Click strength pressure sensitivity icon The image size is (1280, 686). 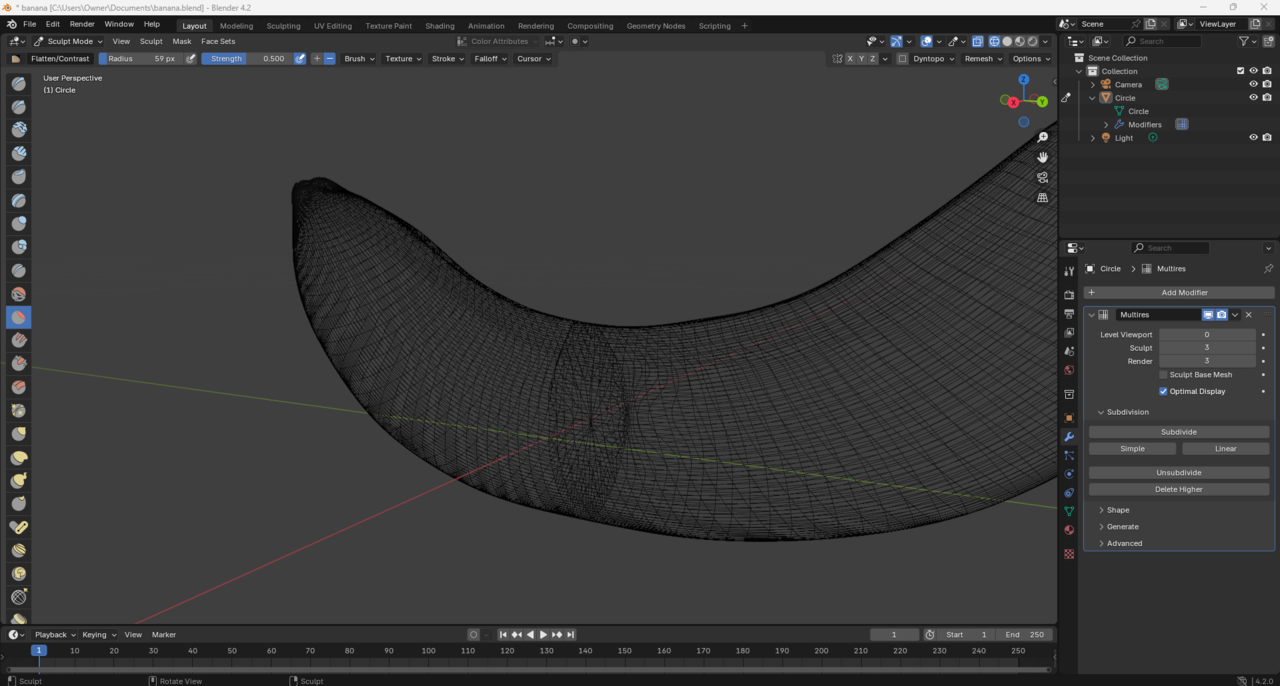pyautogui.click(x=300, y=59)
